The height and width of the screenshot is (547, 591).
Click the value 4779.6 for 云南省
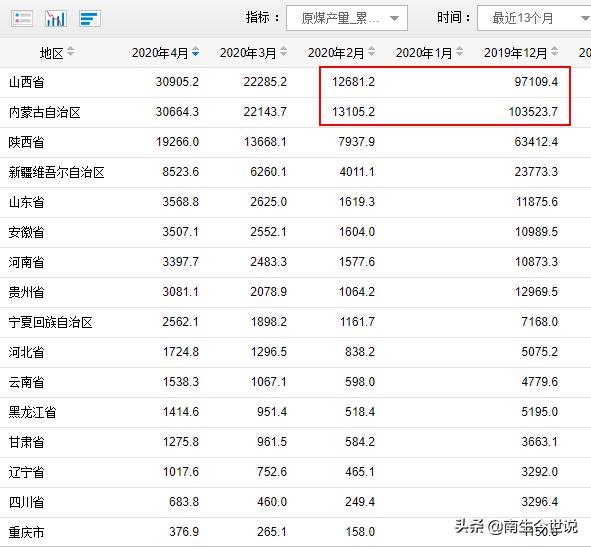click(x=540, y=382)
